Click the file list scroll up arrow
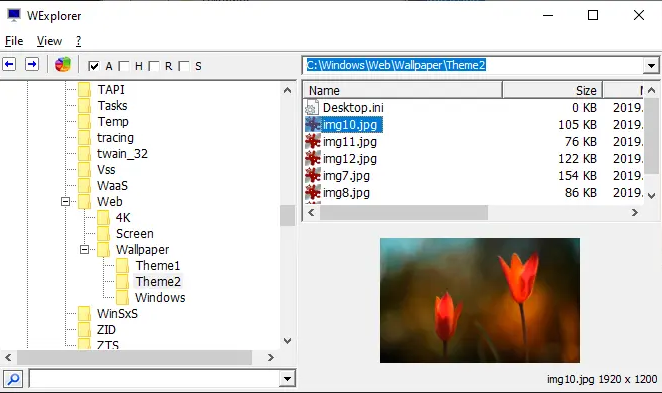Image resolution: width=662 pixels, height=393 pixels. click(651, 90)
